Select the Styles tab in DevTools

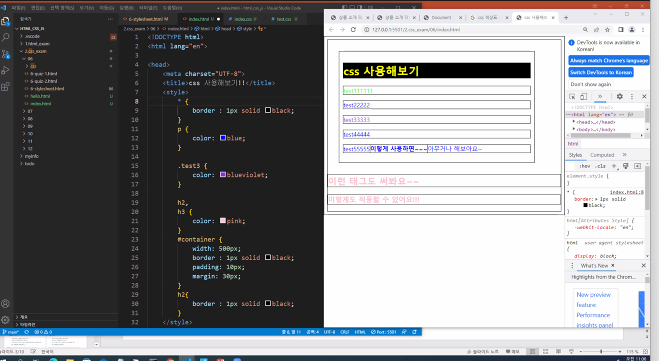pos(575,155)
